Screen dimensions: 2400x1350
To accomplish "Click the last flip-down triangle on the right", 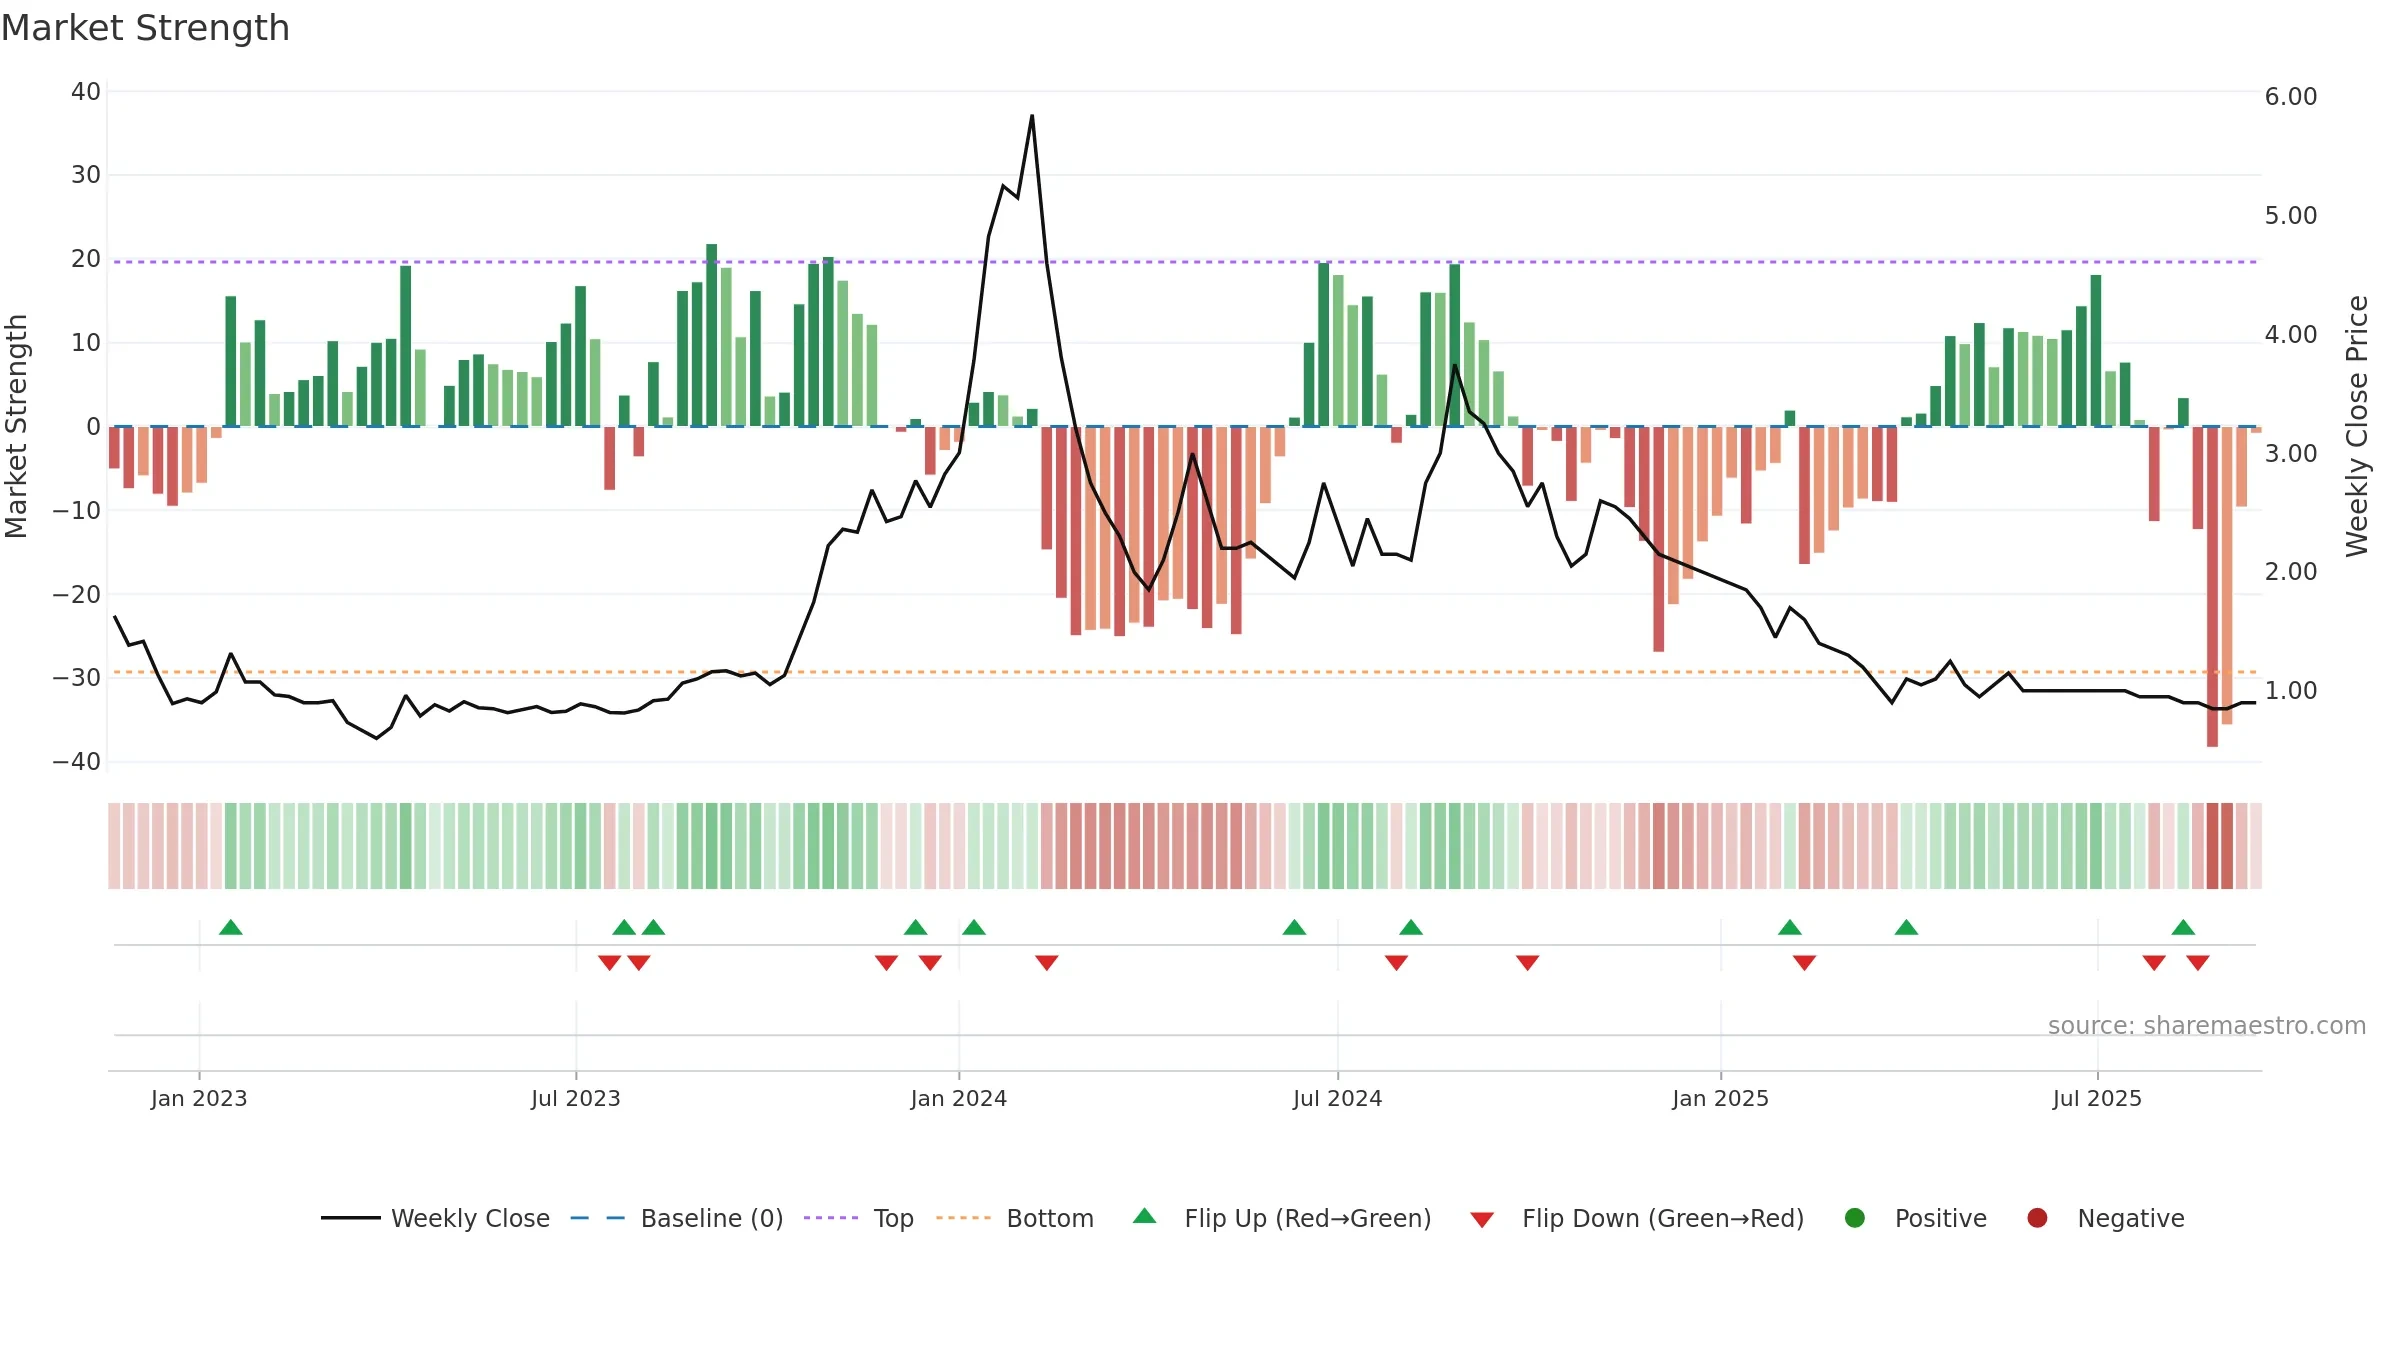I will point(2198,962).
